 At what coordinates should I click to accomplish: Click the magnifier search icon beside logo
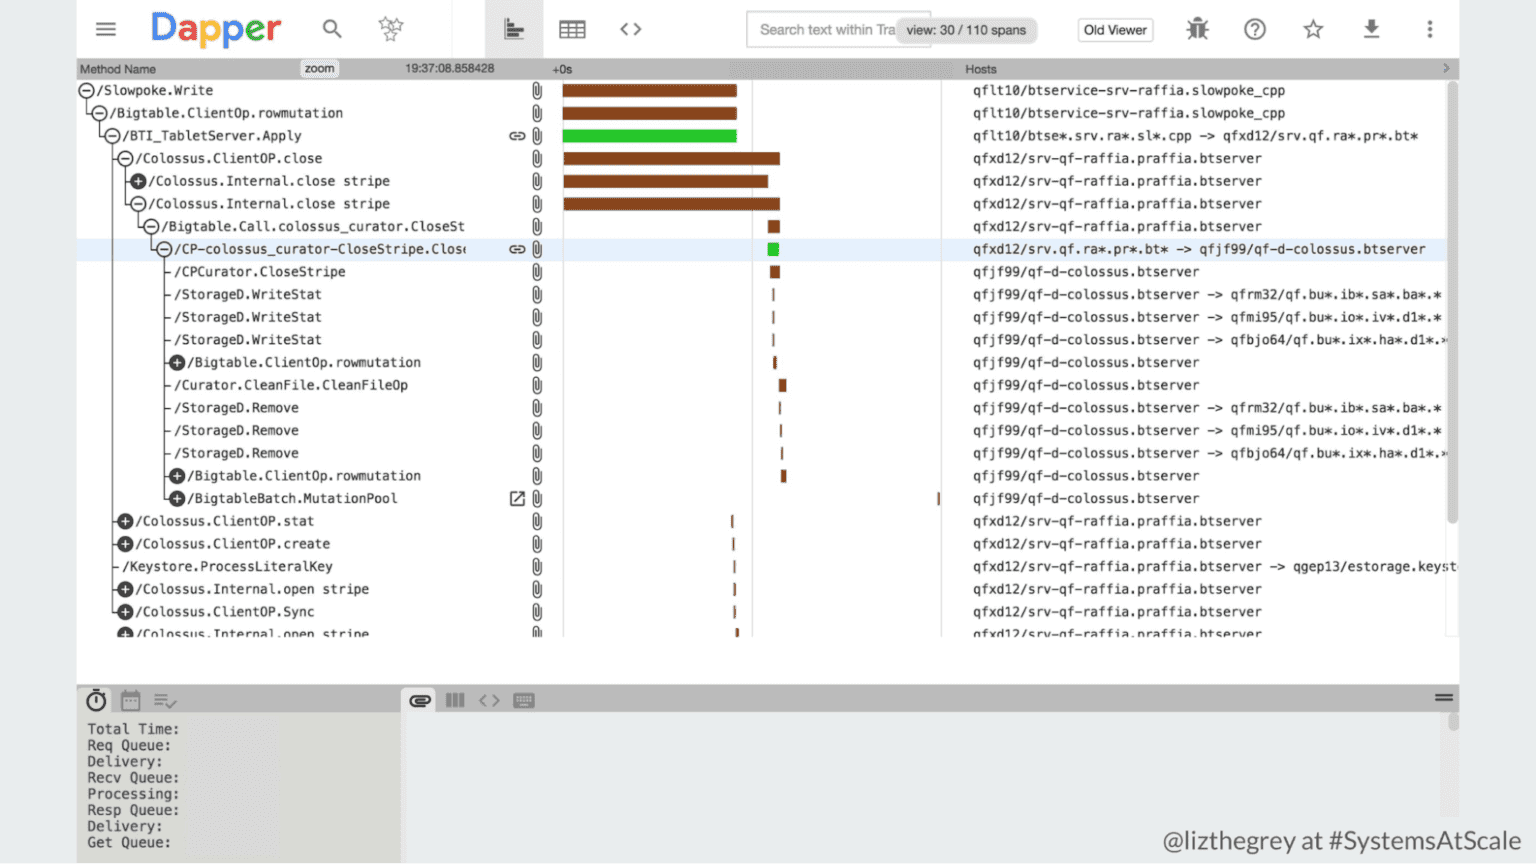(x=332, y=29)
